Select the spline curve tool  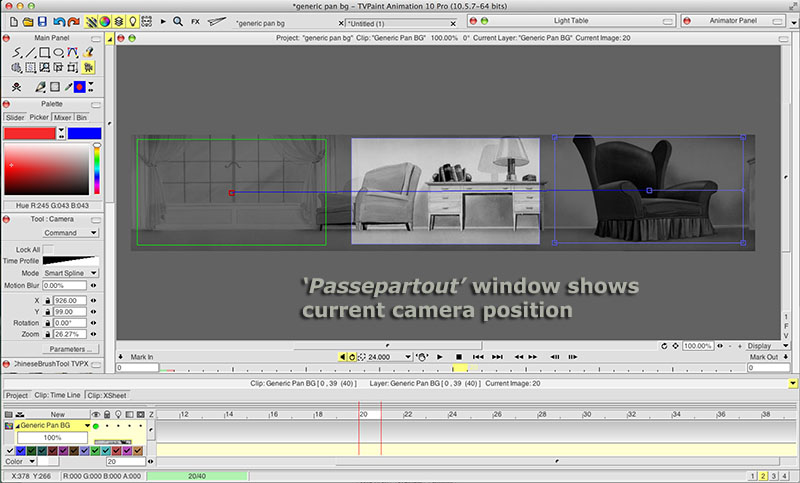click(72, 52)
